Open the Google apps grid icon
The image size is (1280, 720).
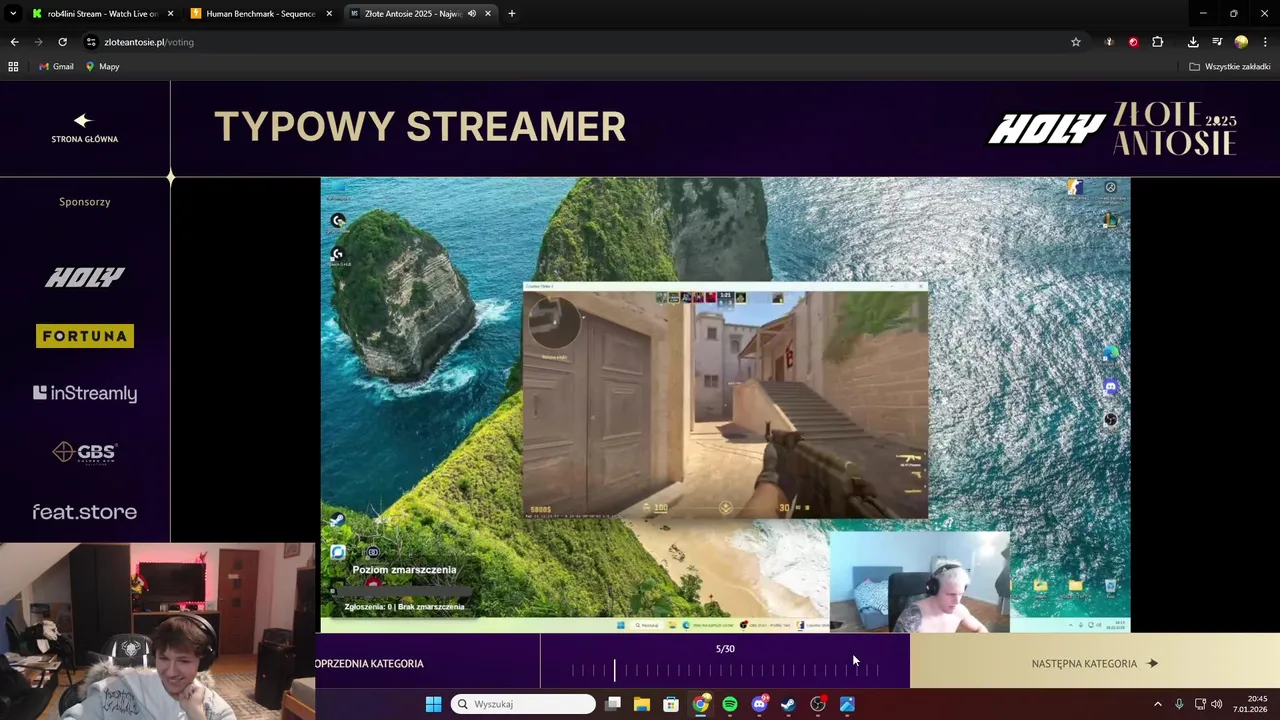[13, 67]
